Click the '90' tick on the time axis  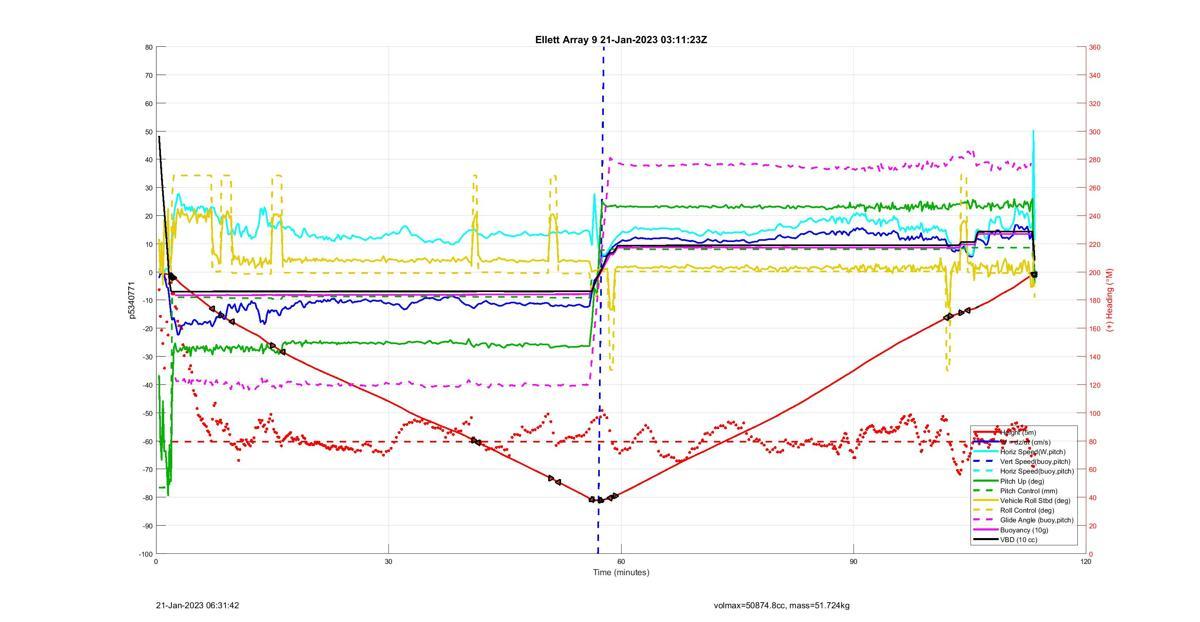point(854,561)
